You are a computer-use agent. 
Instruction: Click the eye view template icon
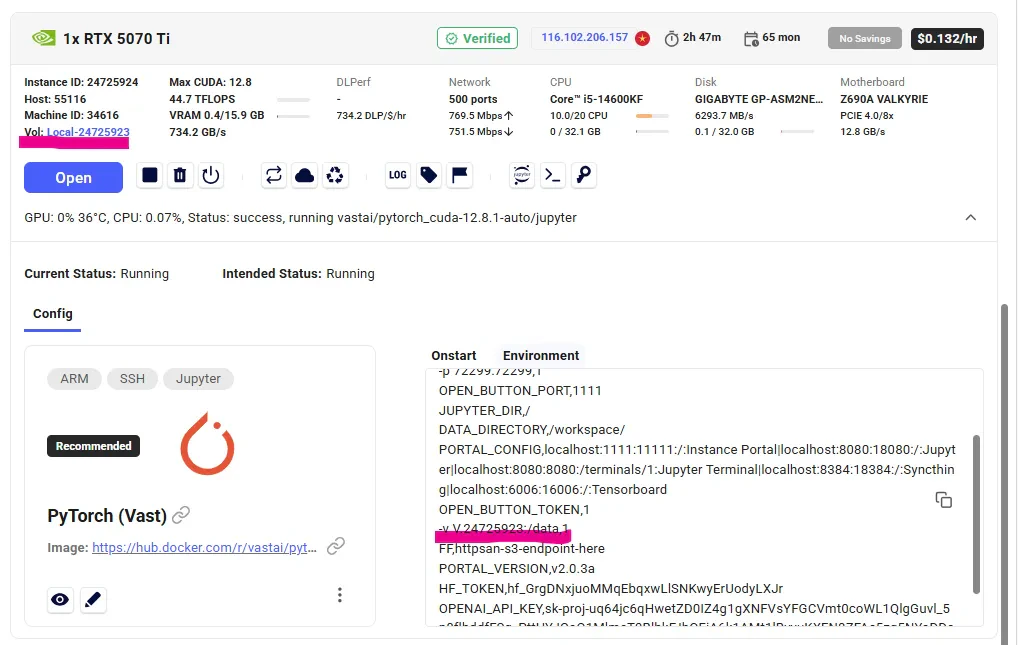[60, 599]
